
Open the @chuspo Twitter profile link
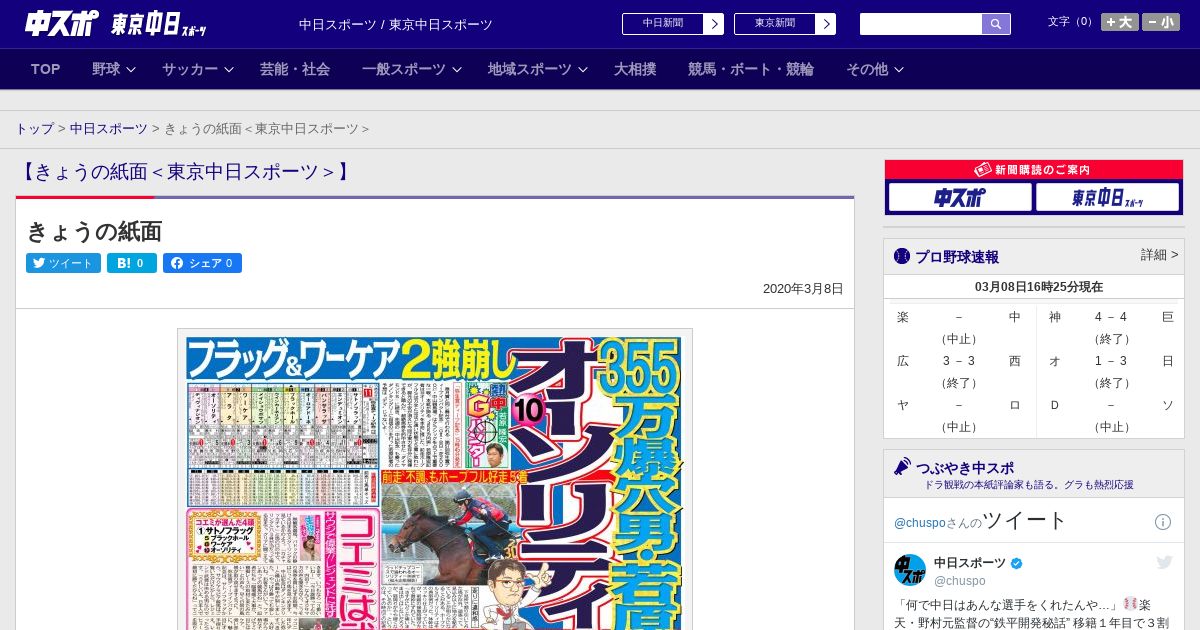(x=919, y=523)
